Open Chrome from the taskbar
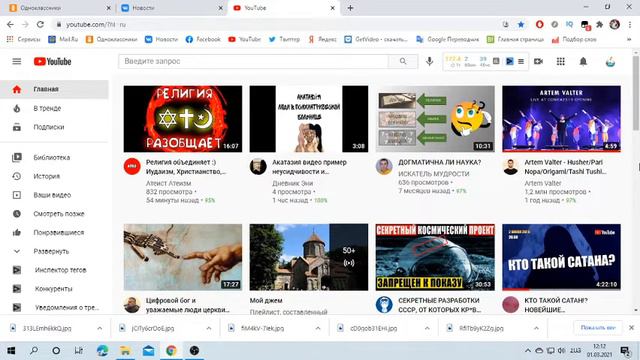This screenshot has width=640, height=360. [171, 351]
